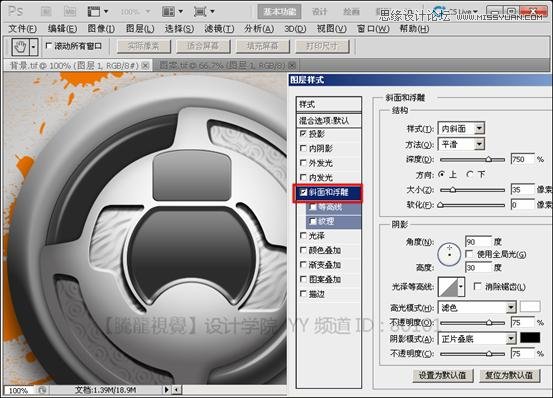Click 复位为默认值 button
553x398 pixels.
[x=510, y=375]
